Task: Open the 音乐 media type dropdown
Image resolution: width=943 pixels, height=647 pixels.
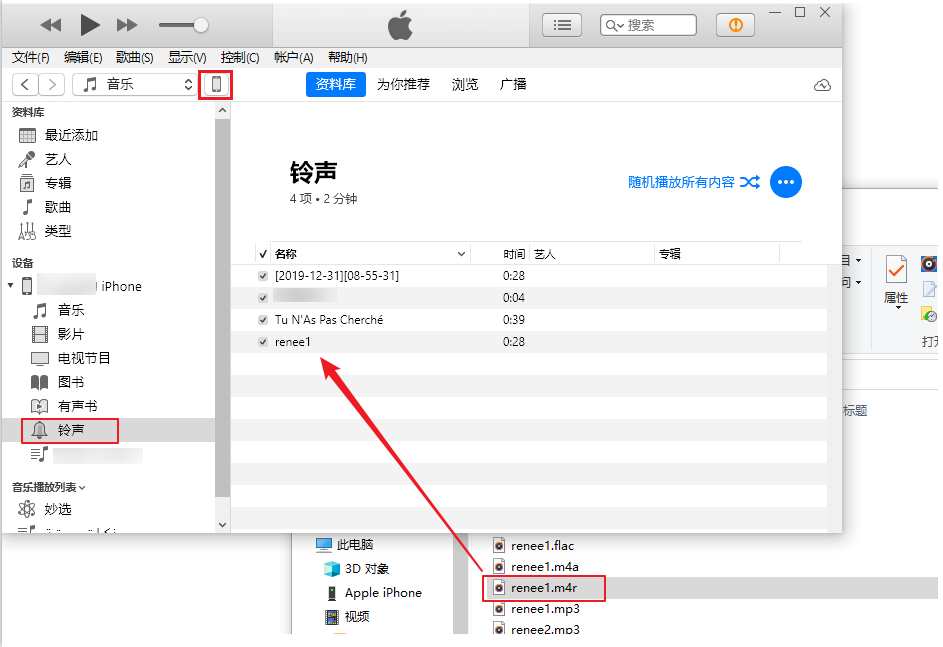Action: click(134, 85)
